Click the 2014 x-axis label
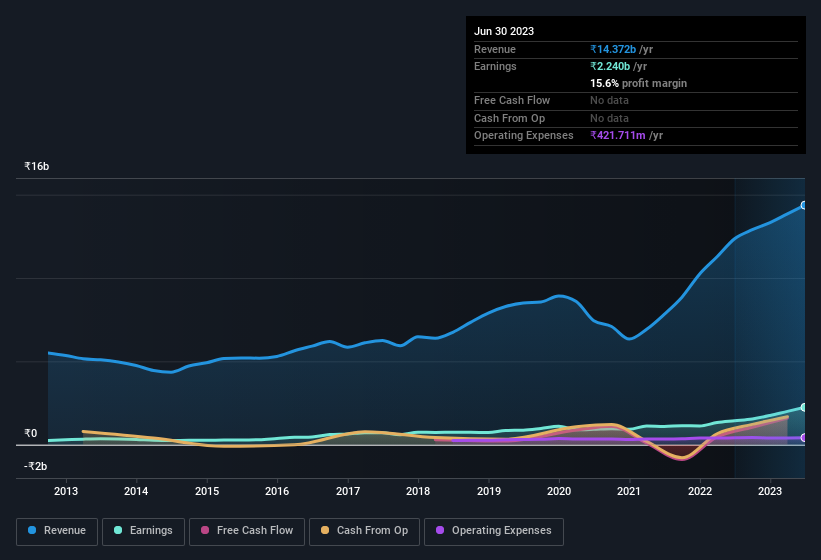 click(136, 491)
